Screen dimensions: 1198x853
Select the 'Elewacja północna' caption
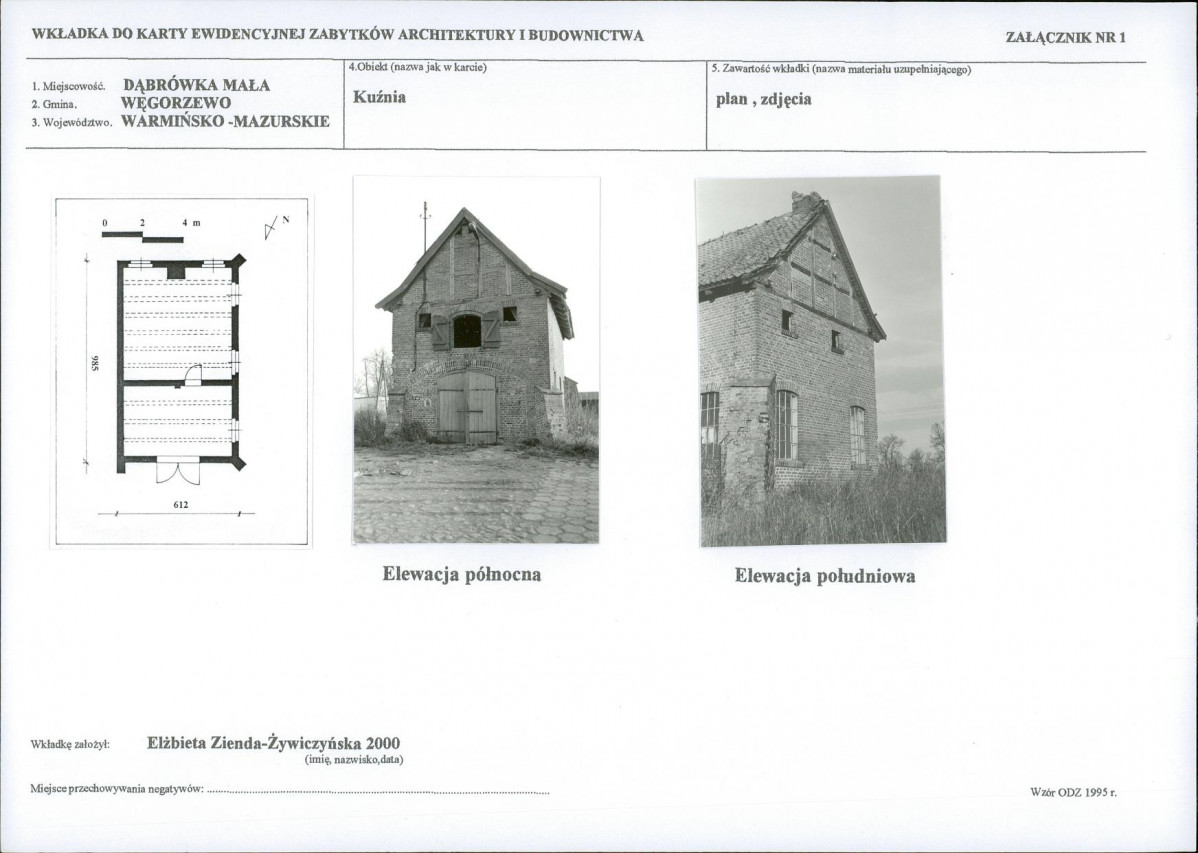tap(461, 575)
